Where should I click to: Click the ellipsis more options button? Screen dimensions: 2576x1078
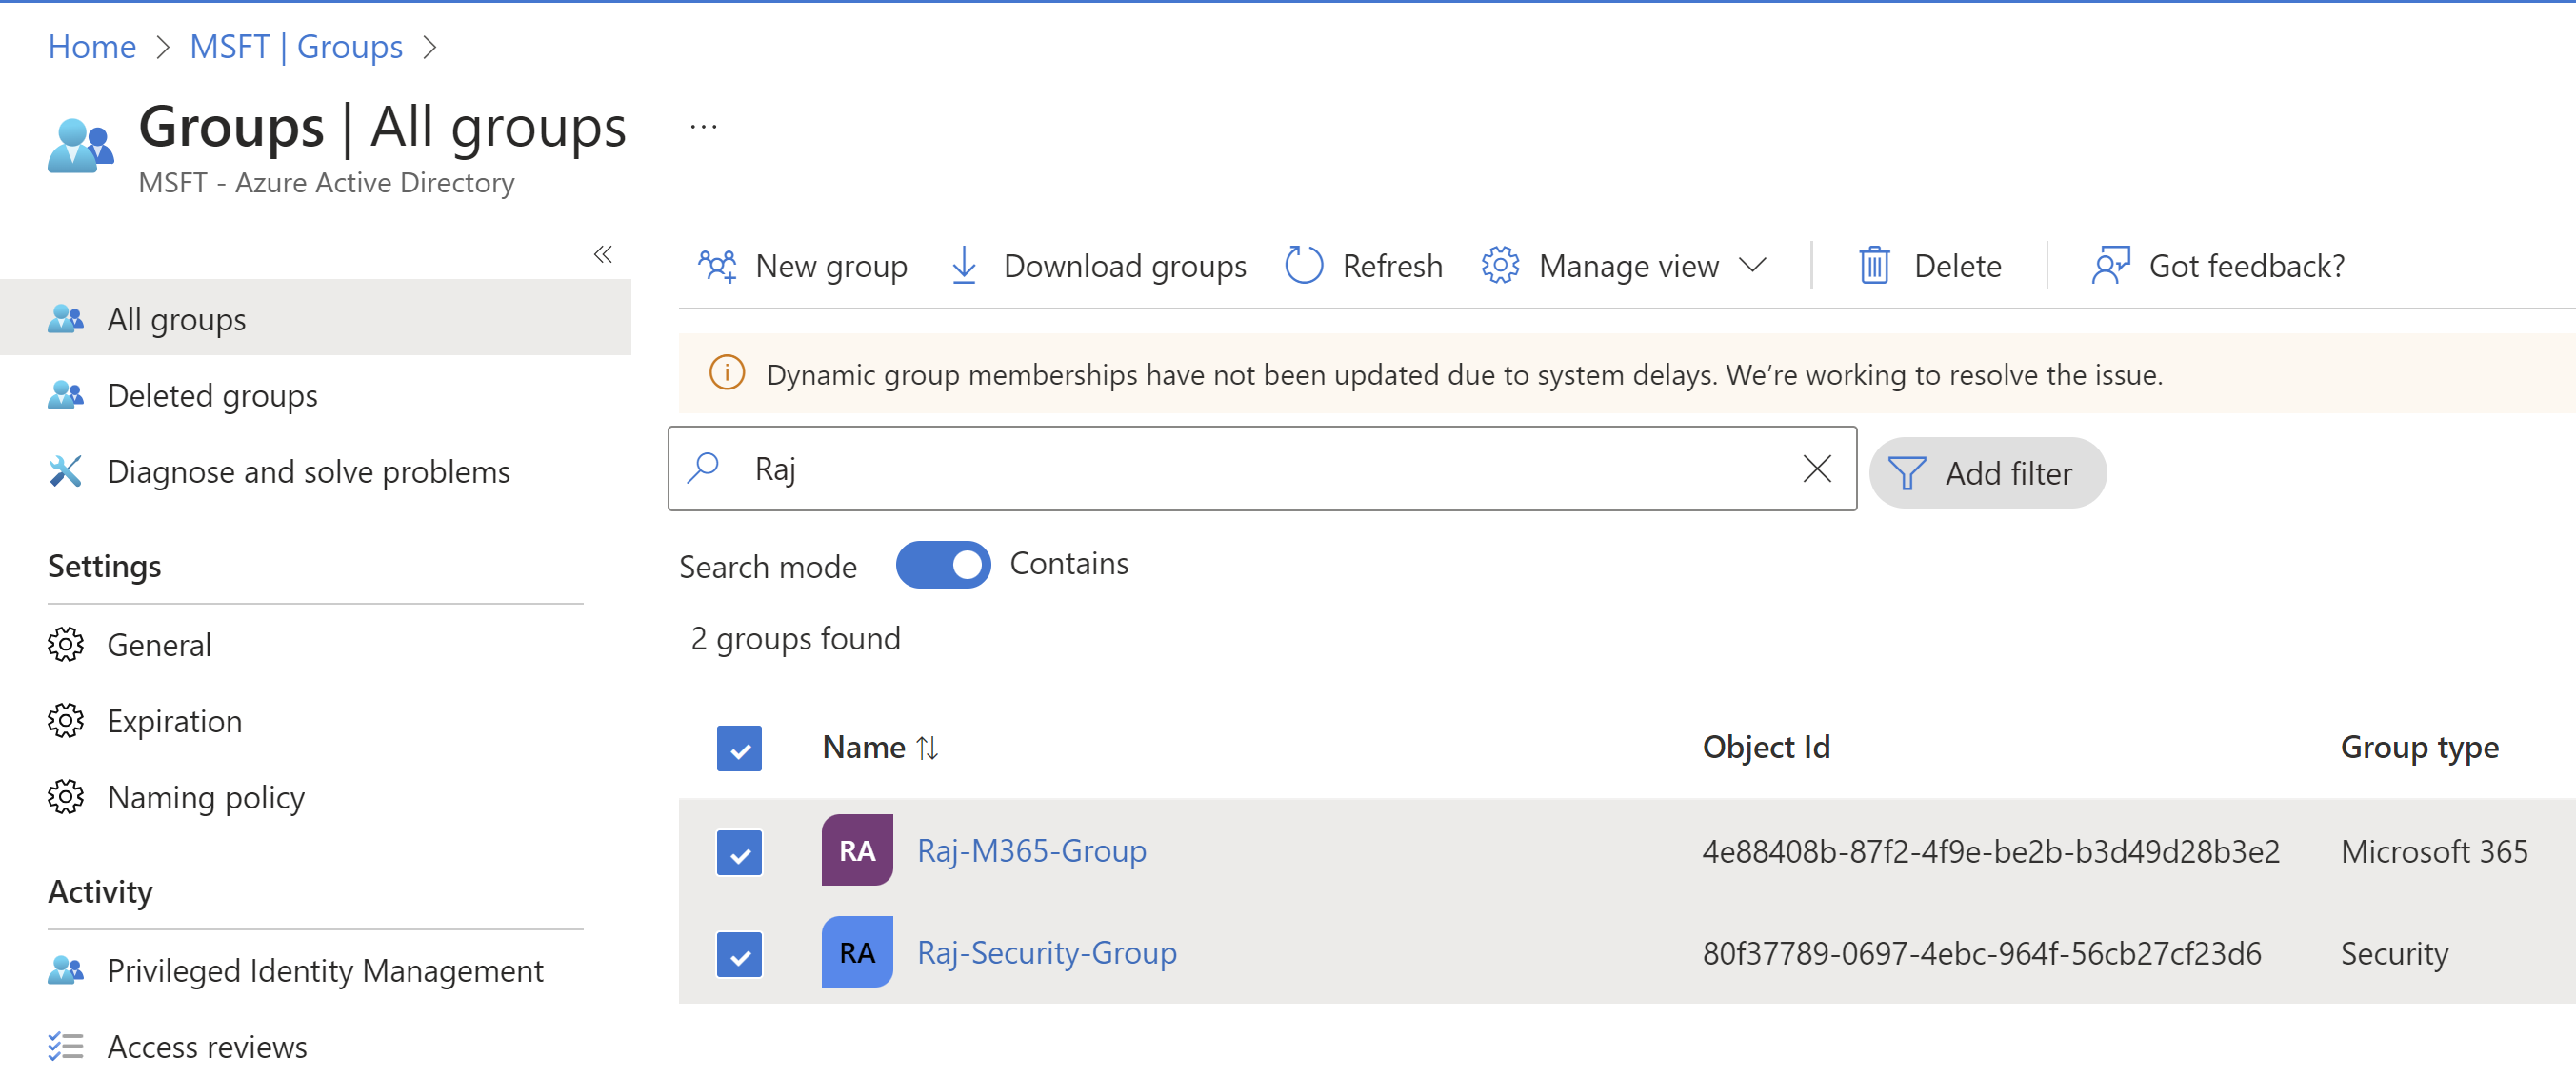pos(703,127)
